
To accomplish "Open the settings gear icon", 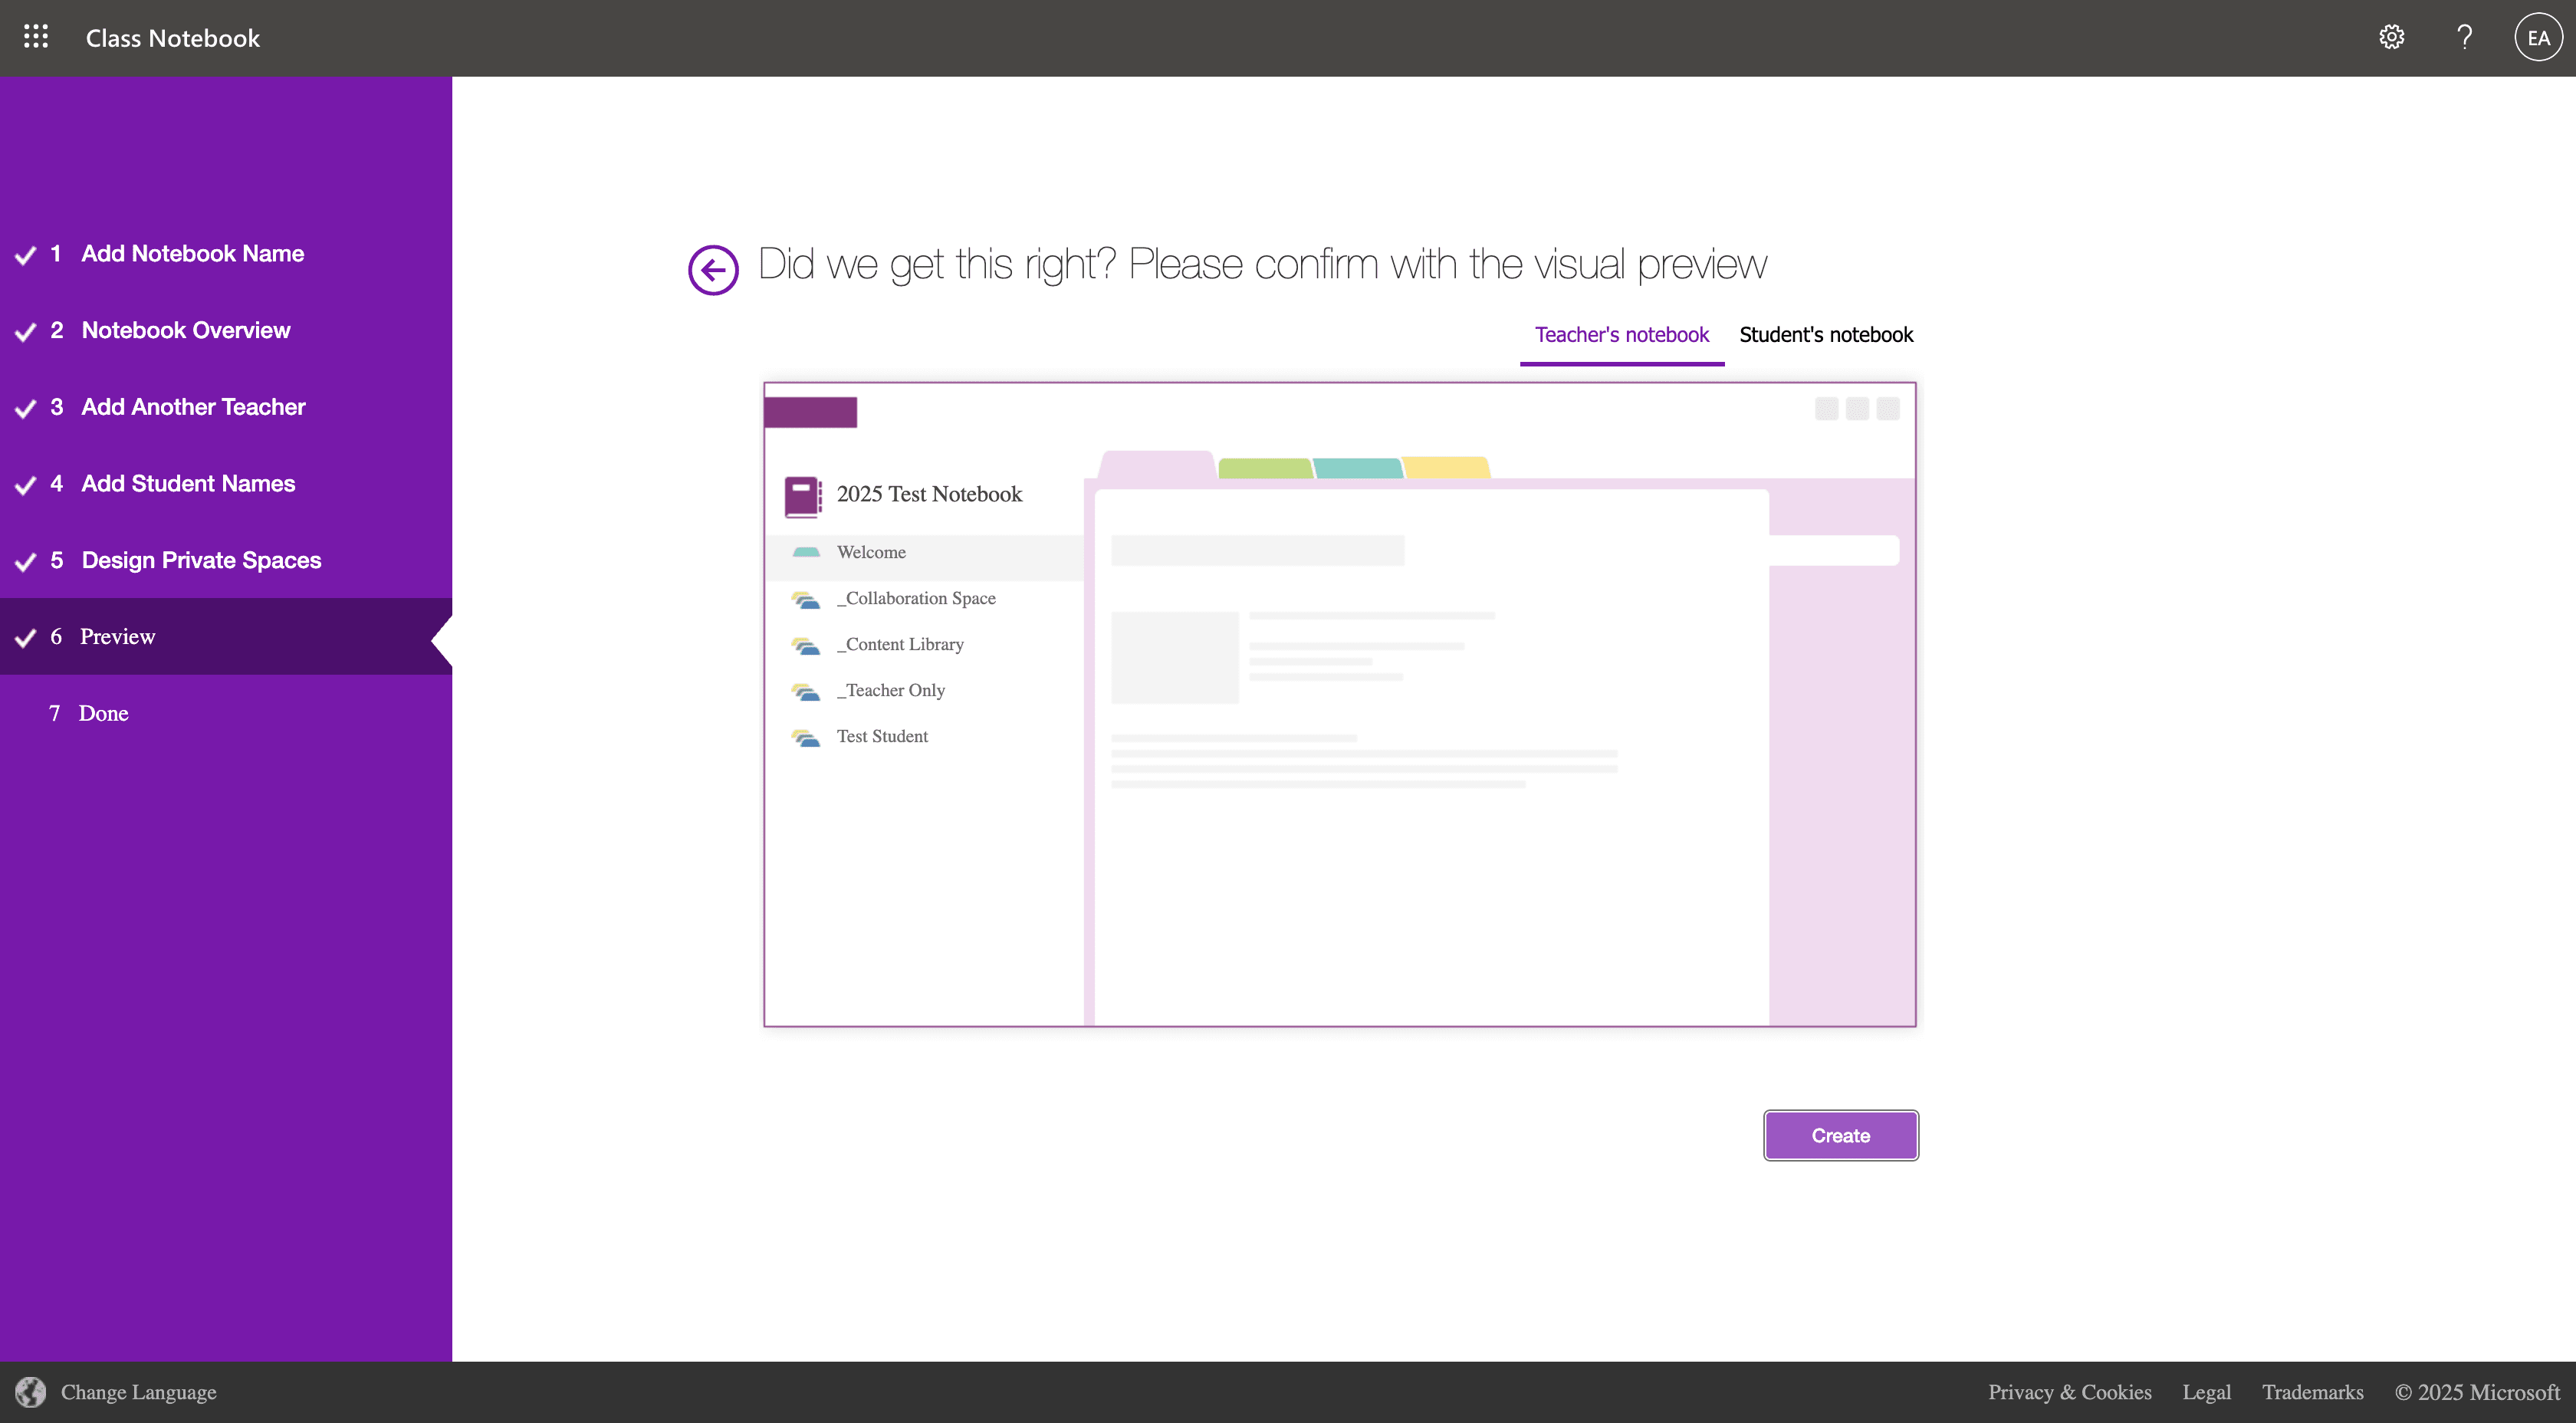I will (x=2391, y=37).
